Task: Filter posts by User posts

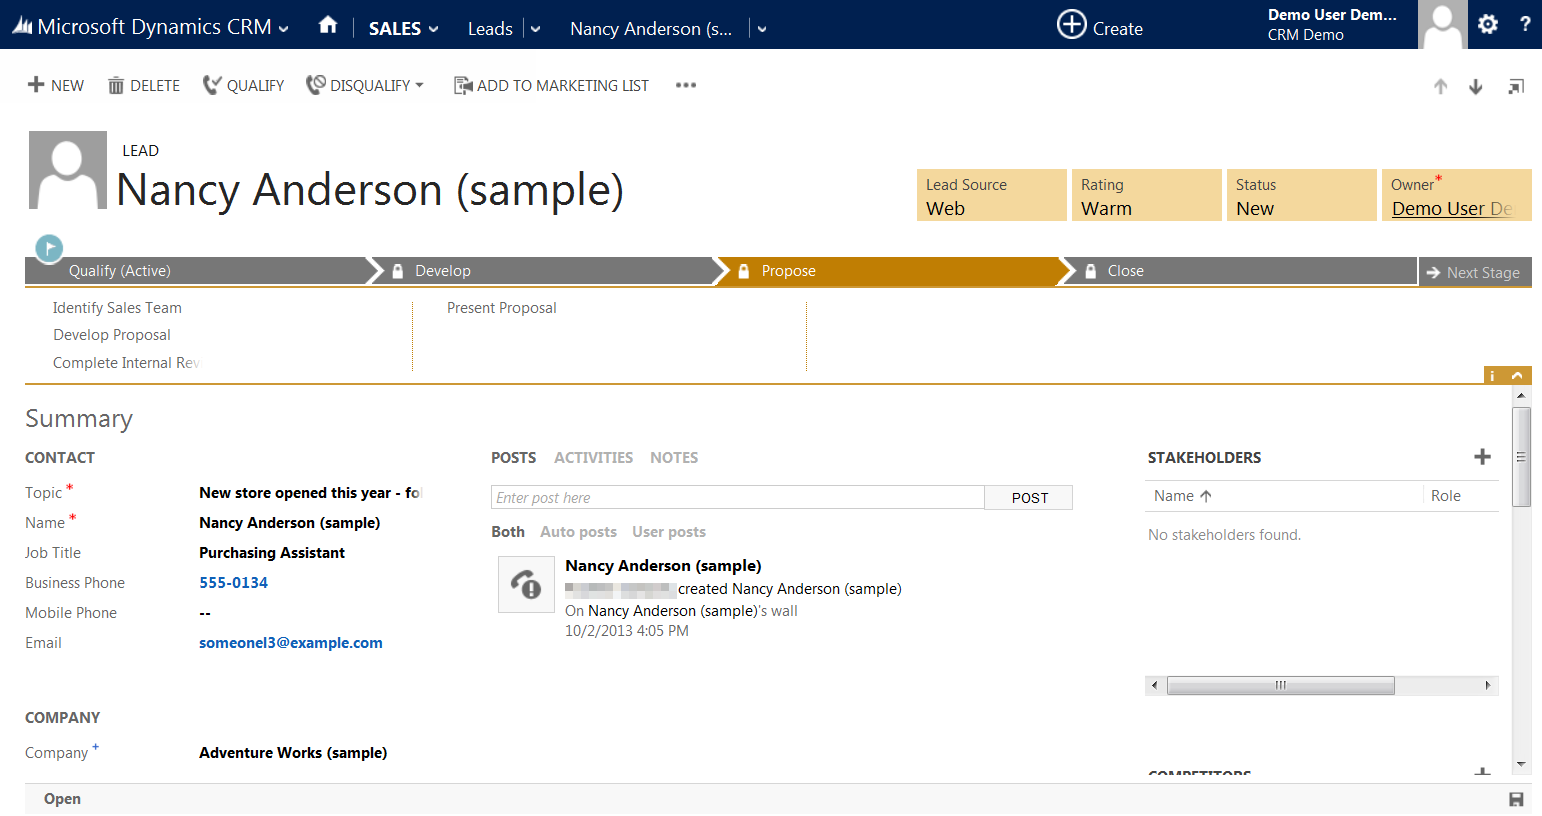Action: 669,532
